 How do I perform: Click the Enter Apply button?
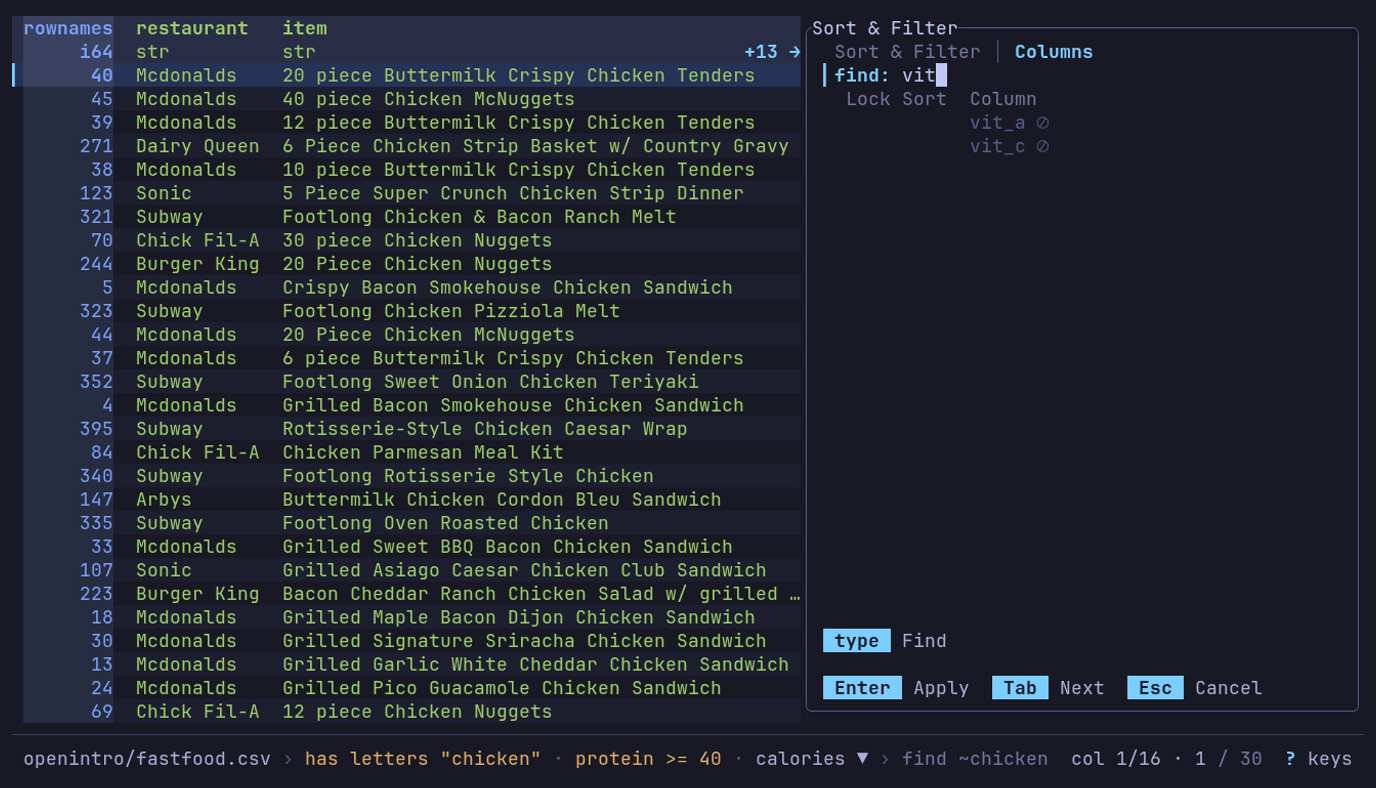click(x=896, y=688)
